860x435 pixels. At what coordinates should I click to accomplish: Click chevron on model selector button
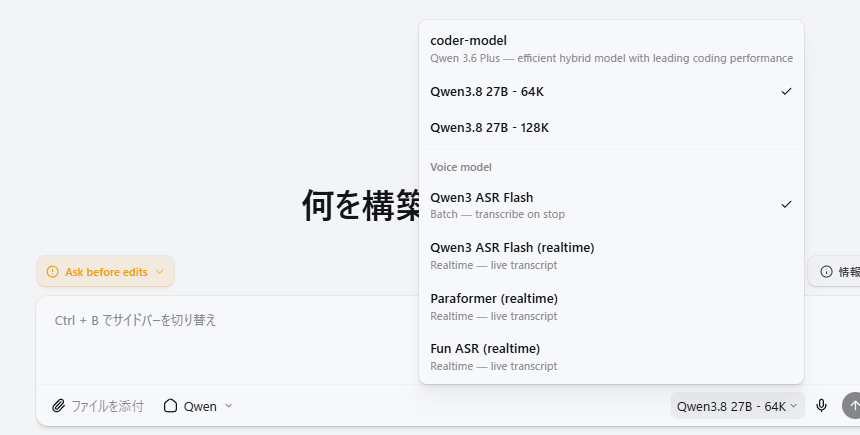coord(793,406)
